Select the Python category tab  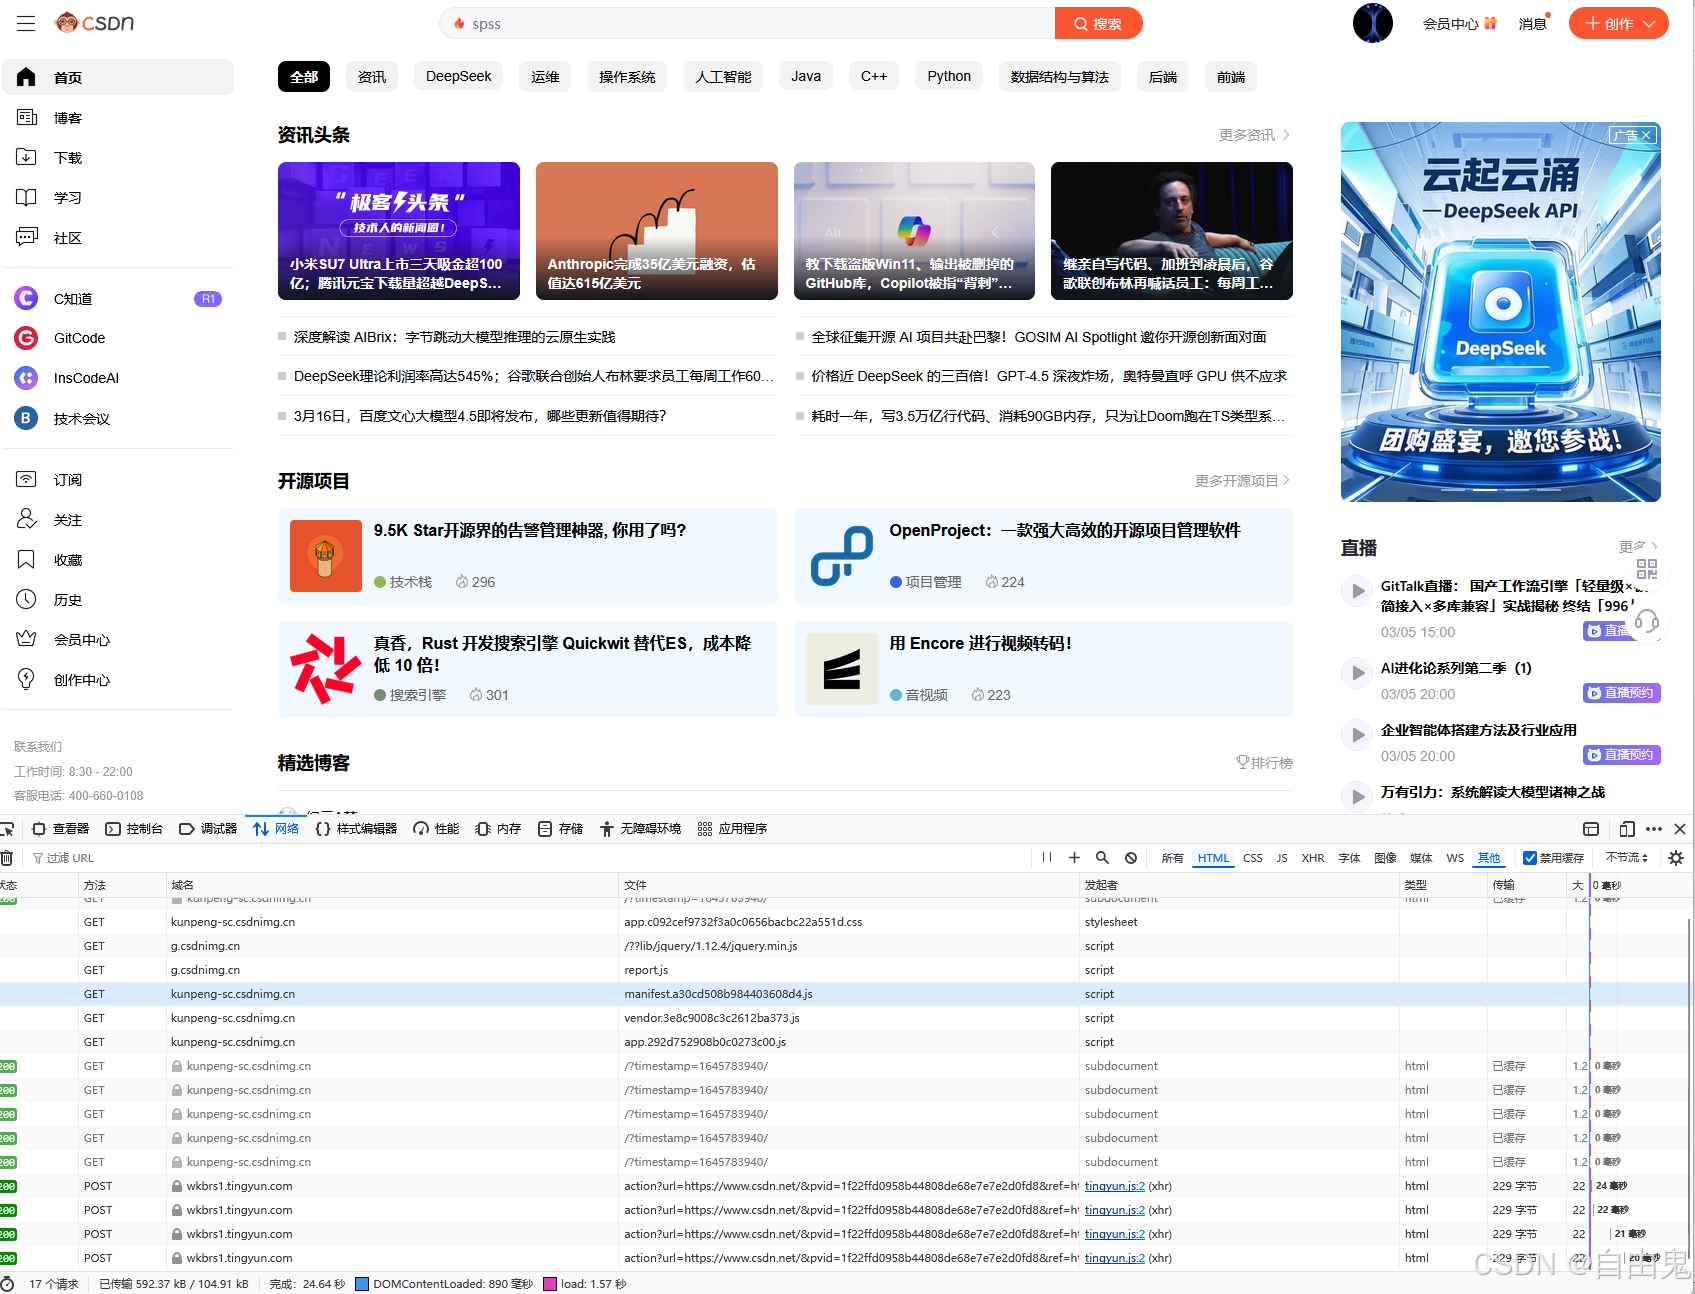coord(949,77)
